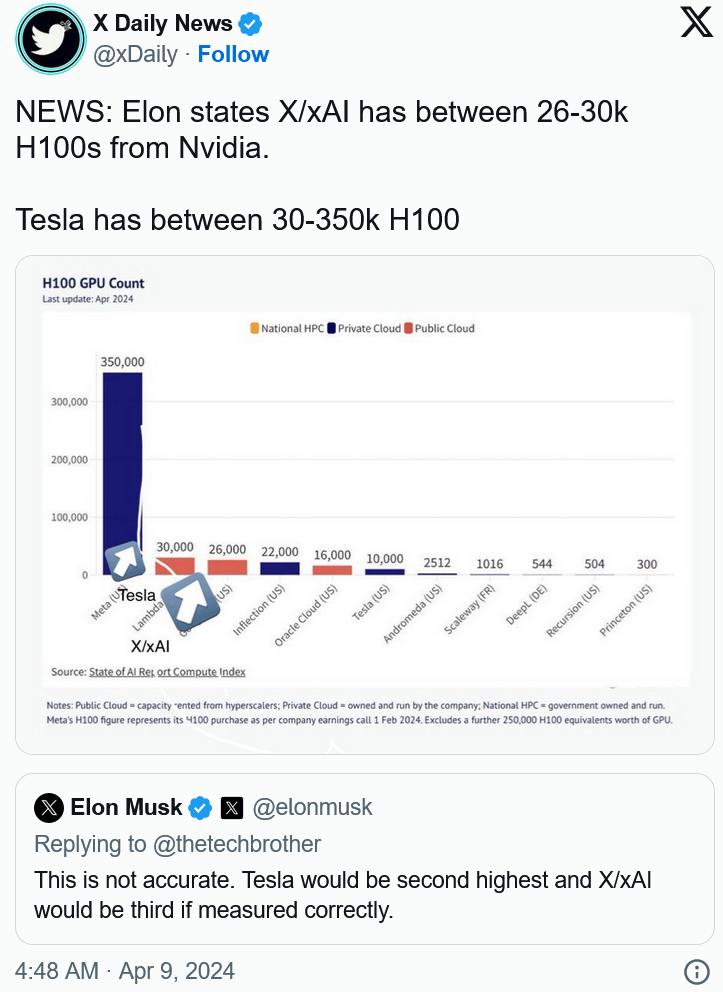
Task: Click the X affiliation badge beside Elon Musk
Action: 232,808
